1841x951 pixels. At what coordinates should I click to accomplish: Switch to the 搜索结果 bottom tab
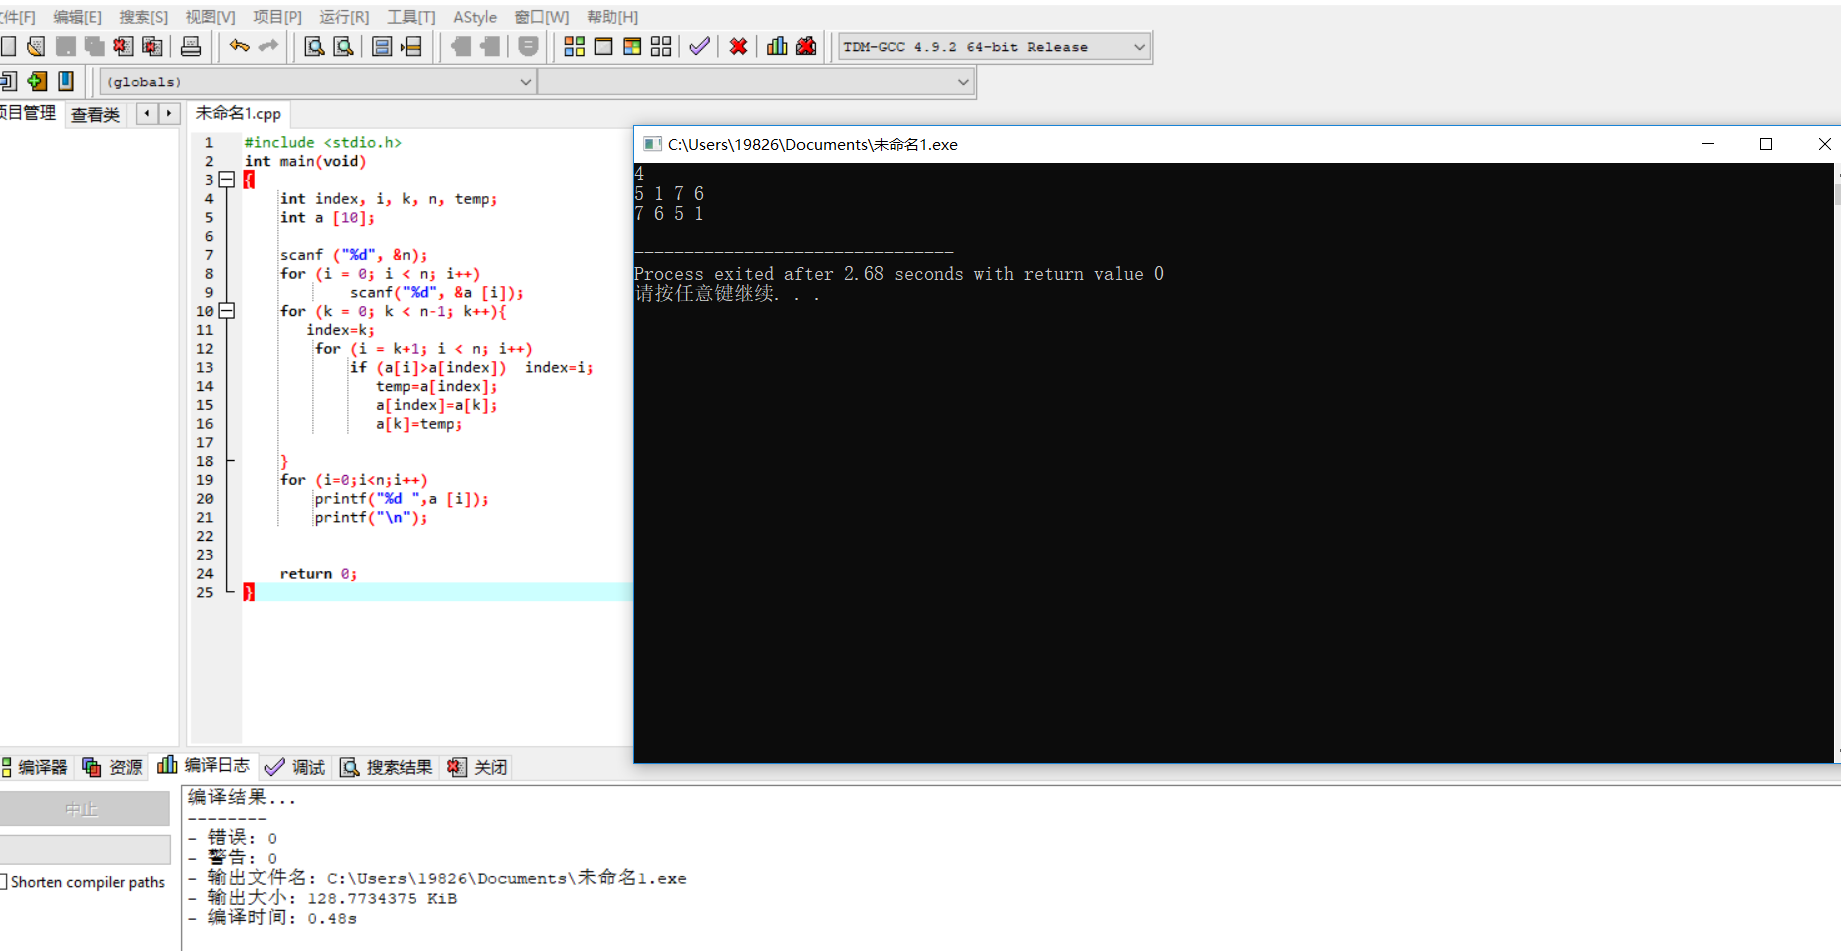[386, 767]
